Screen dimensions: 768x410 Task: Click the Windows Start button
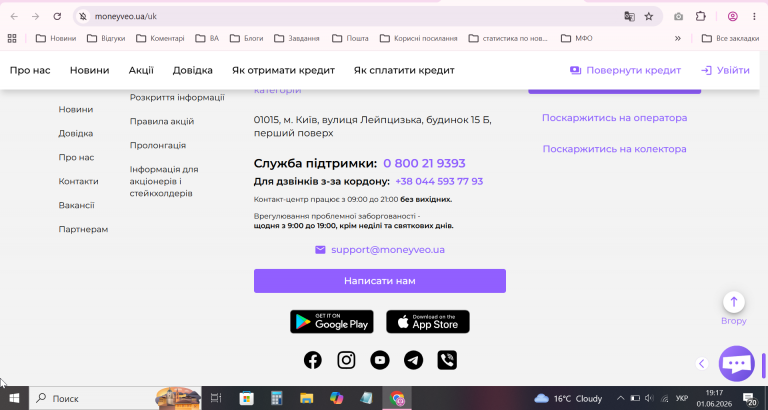coord(14,398)
